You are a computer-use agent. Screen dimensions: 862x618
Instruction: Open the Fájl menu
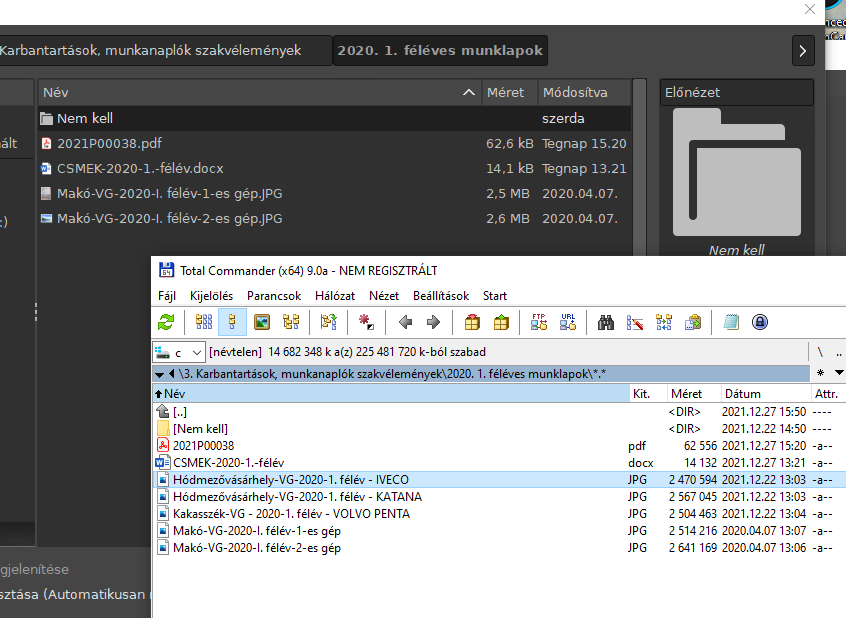pyautogui.click(x=167, y=296)
